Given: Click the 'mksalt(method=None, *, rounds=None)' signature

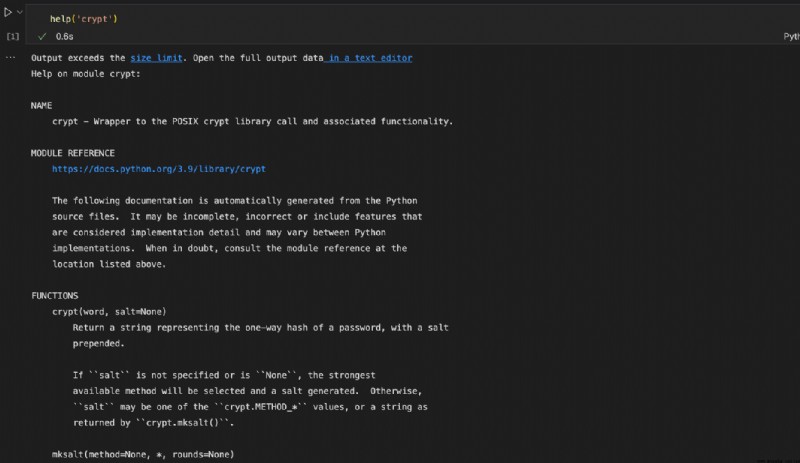Looking at the screenshot, I should tap(143, 454).
